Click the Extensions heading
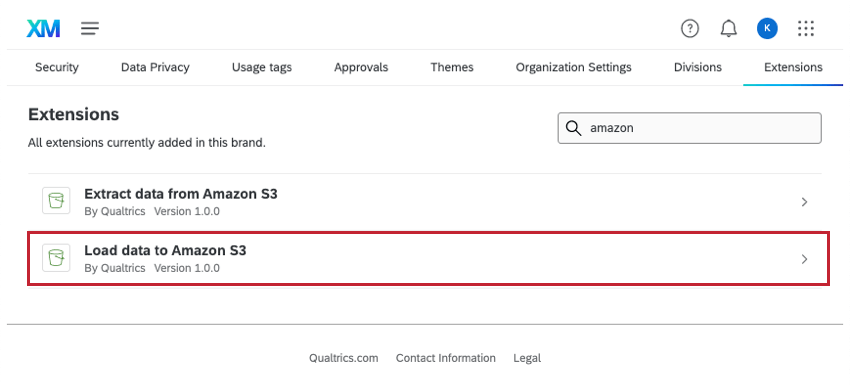 click(x=73, y=114)
